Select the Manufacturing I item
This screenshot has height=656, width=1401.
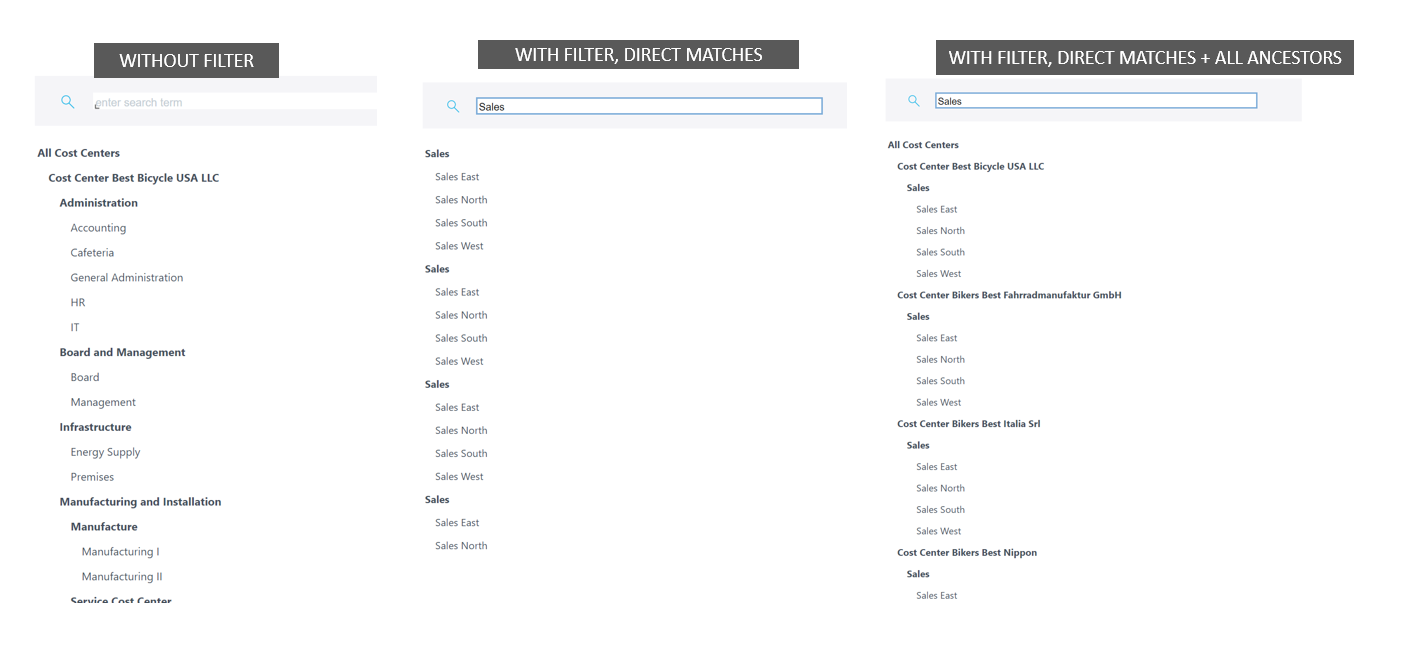[x=120, y=552]
